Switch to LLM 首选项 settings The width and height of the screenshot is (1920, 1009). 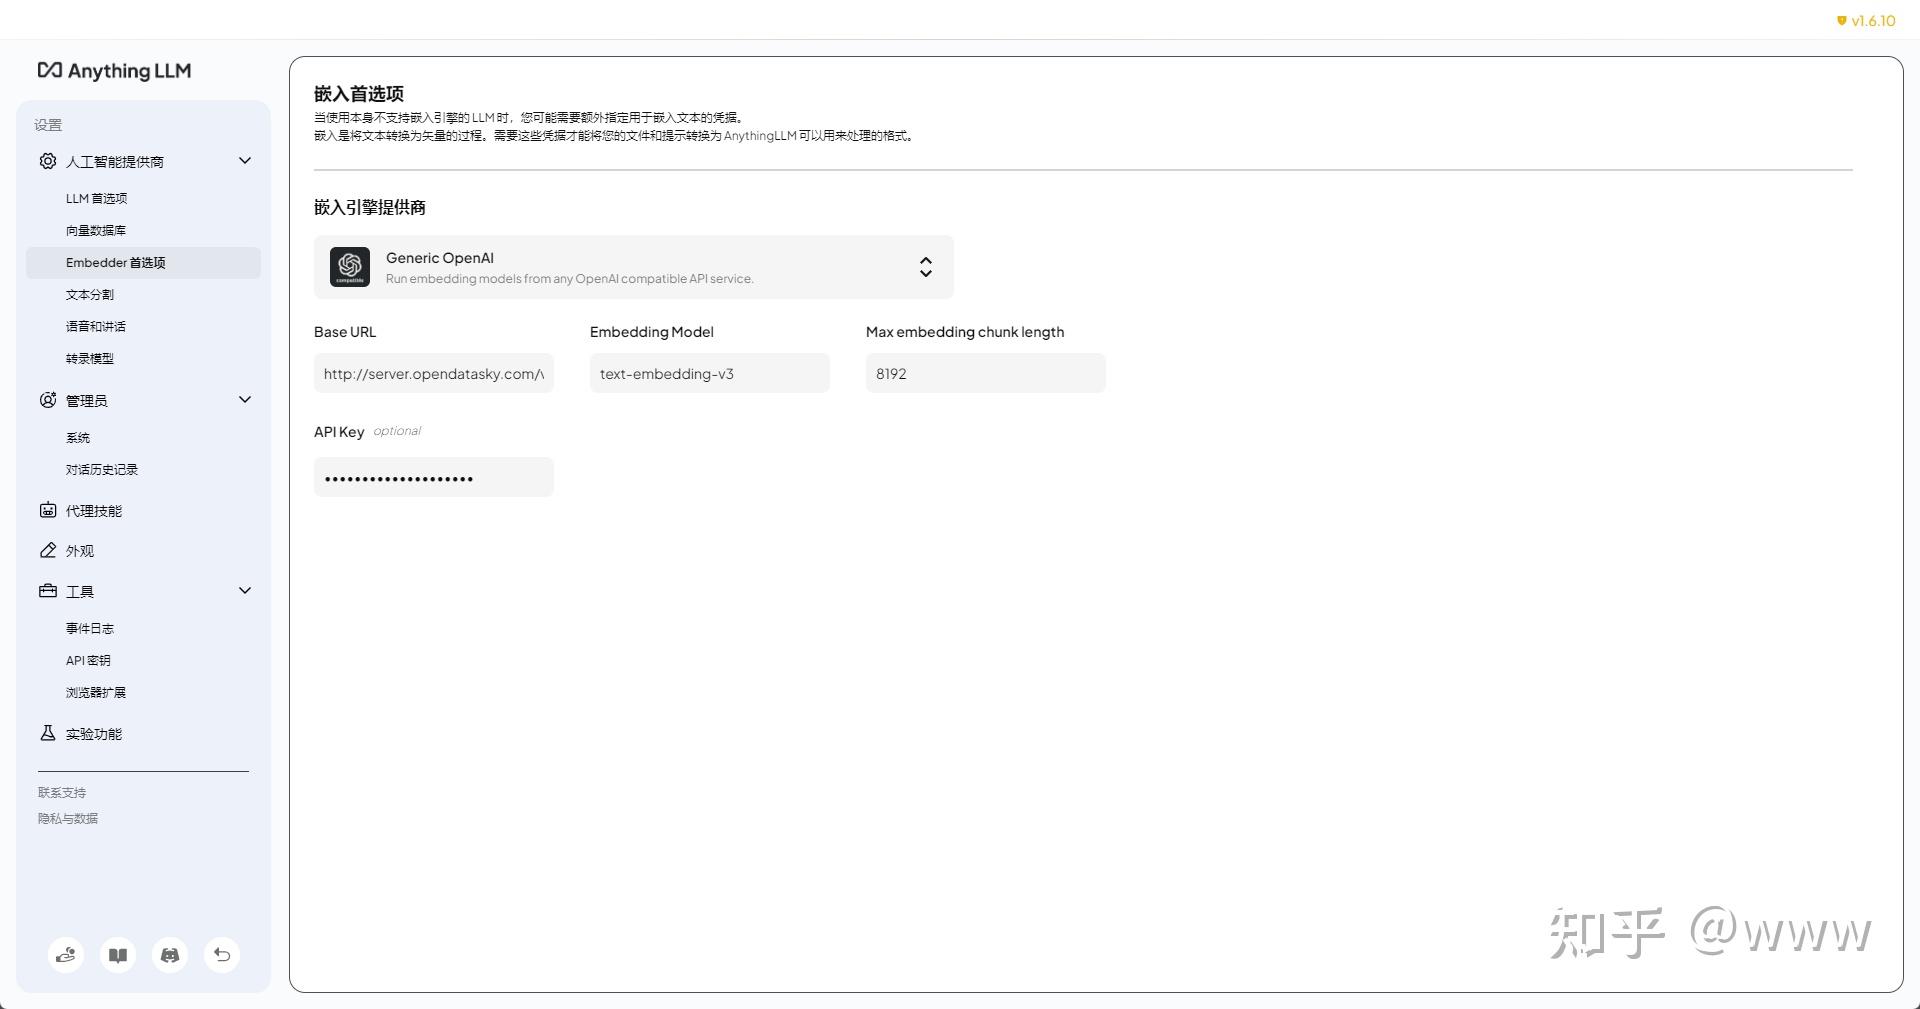96,198
